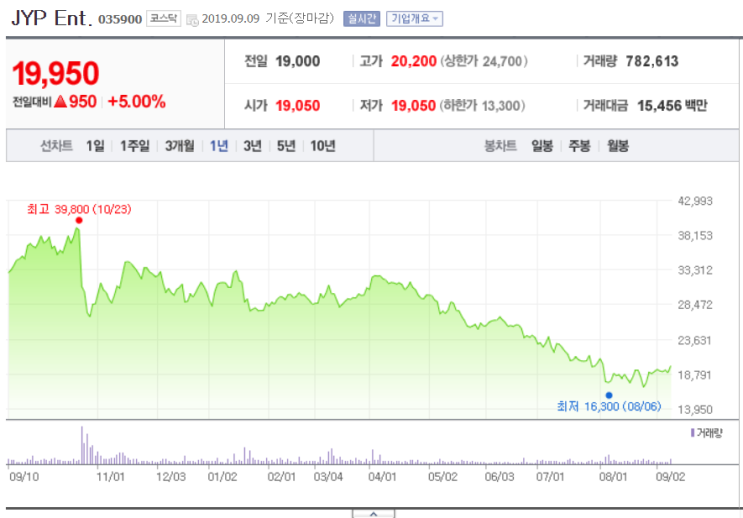Click the 거래대금 value 15,456 백만
The height and width of the screenshot is (518, 743).
tap(672, 105)
